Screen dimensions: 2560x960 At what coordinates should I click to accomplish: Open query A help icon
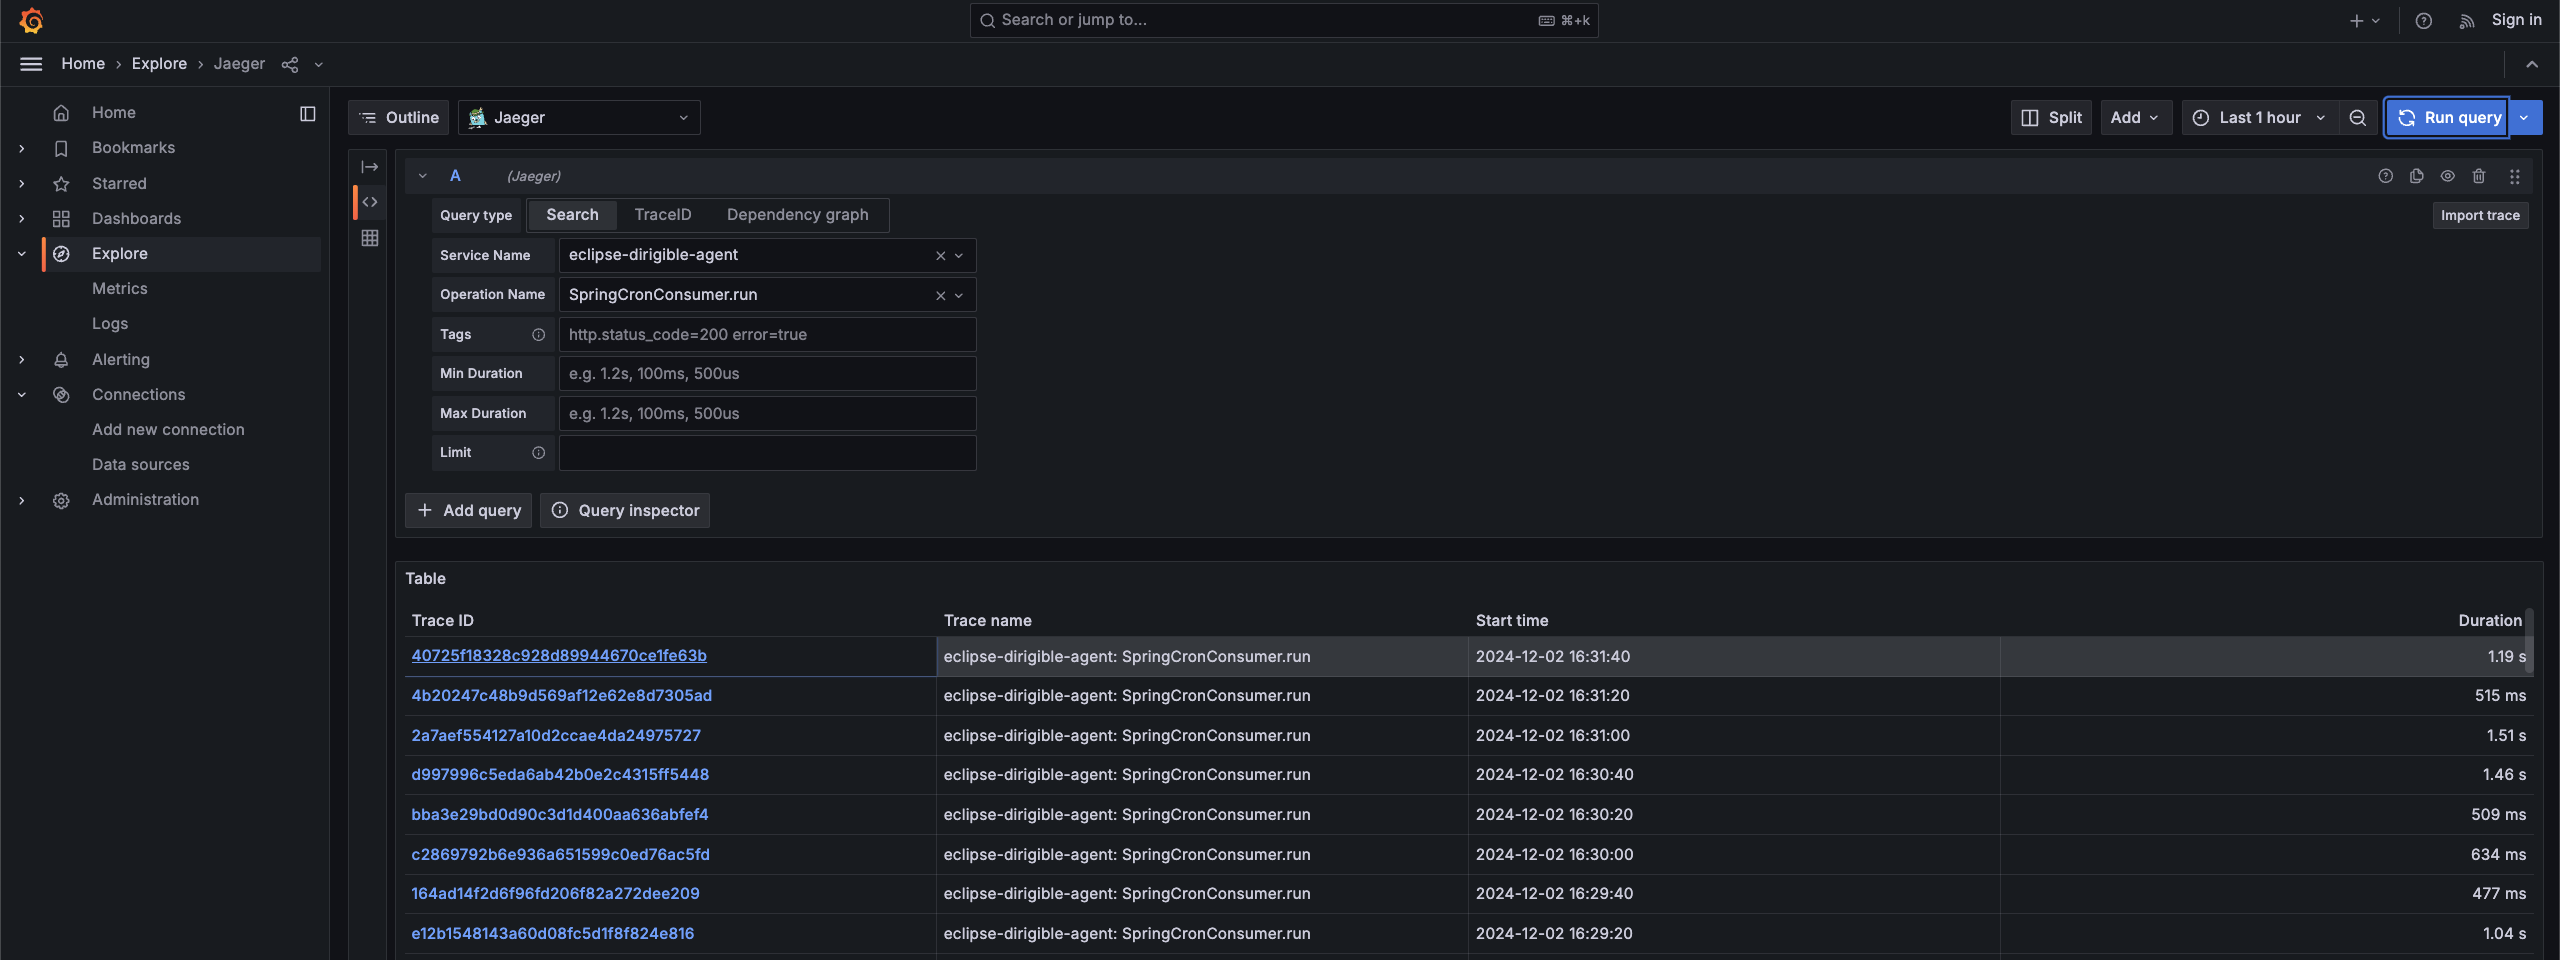(2385, 176)
